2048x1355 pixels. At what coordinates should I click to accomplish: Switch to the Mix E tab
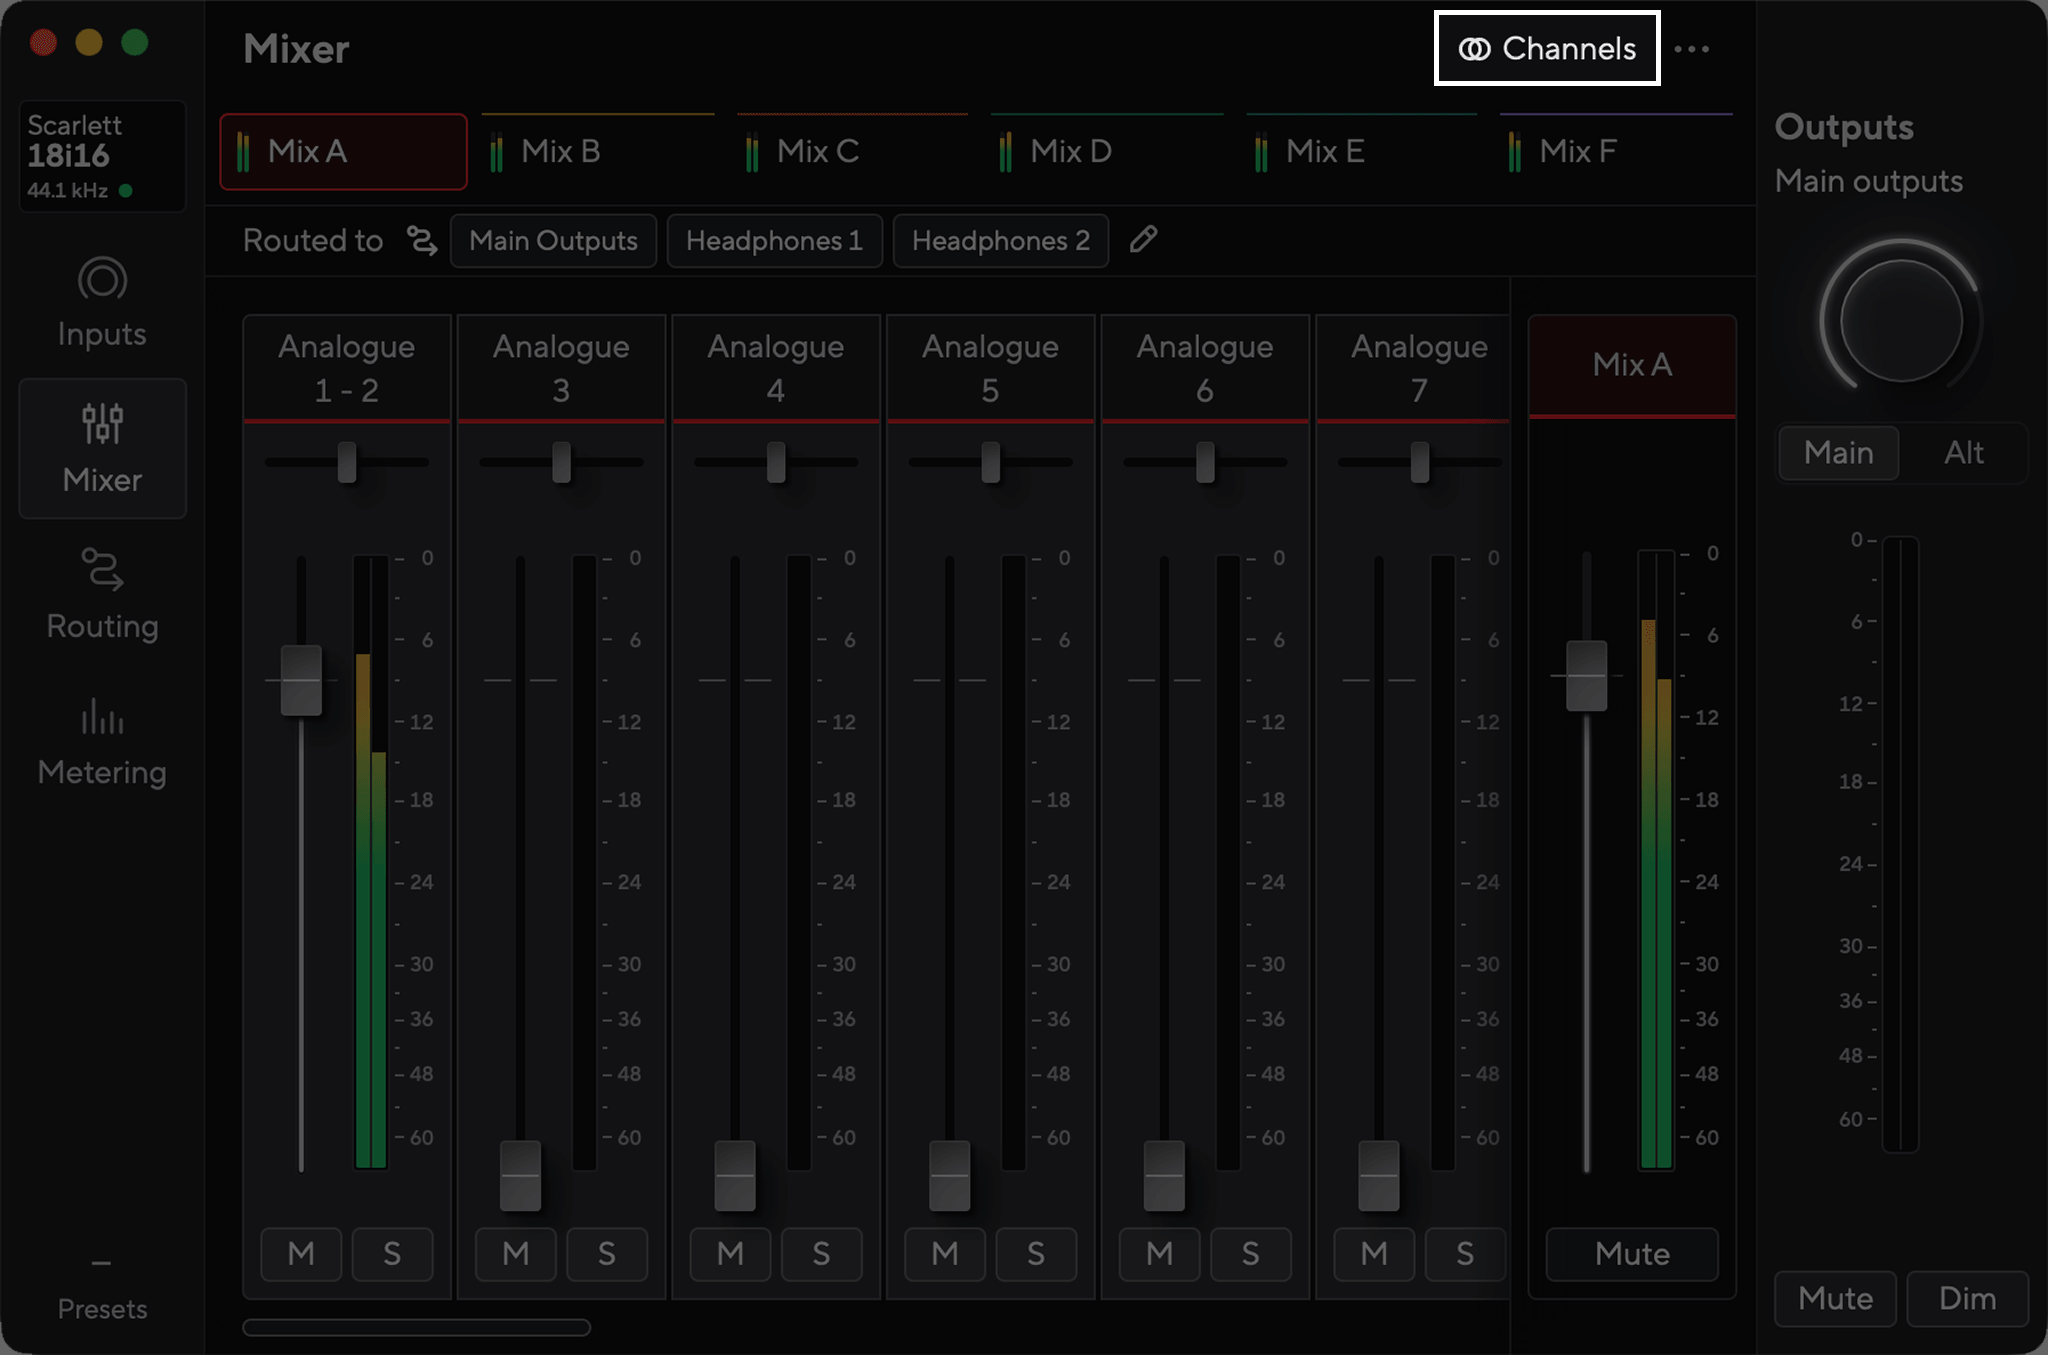point(1361,151)
